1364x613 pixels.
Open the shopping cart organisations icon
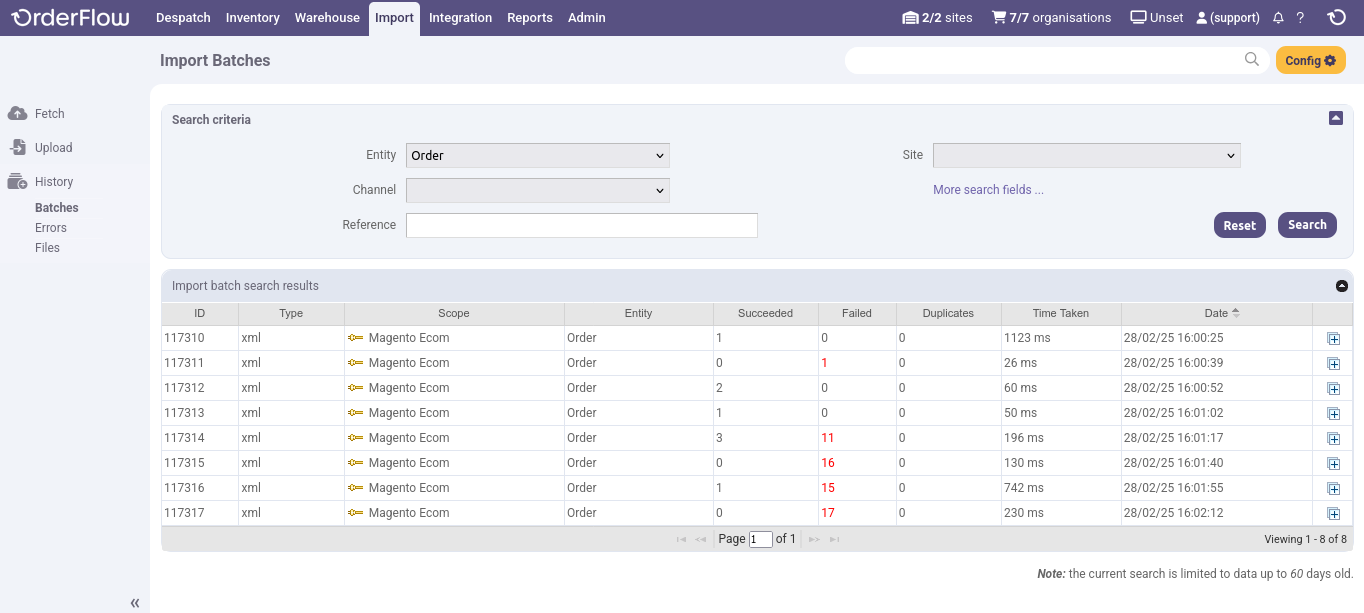click(997, 17)
